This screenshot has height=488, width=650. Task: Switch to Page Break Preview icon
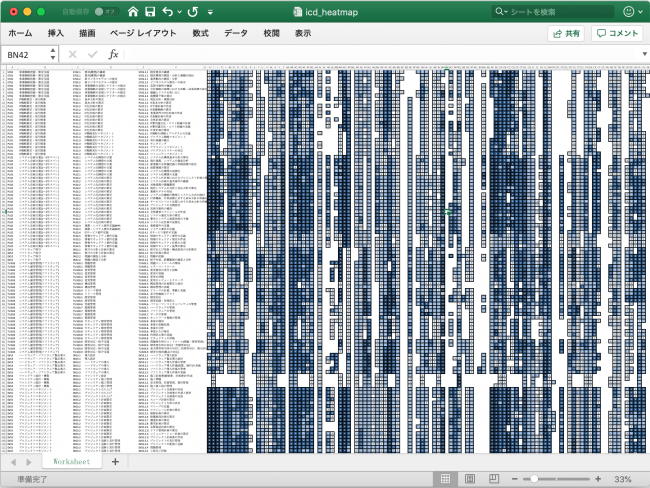(494, 479)
